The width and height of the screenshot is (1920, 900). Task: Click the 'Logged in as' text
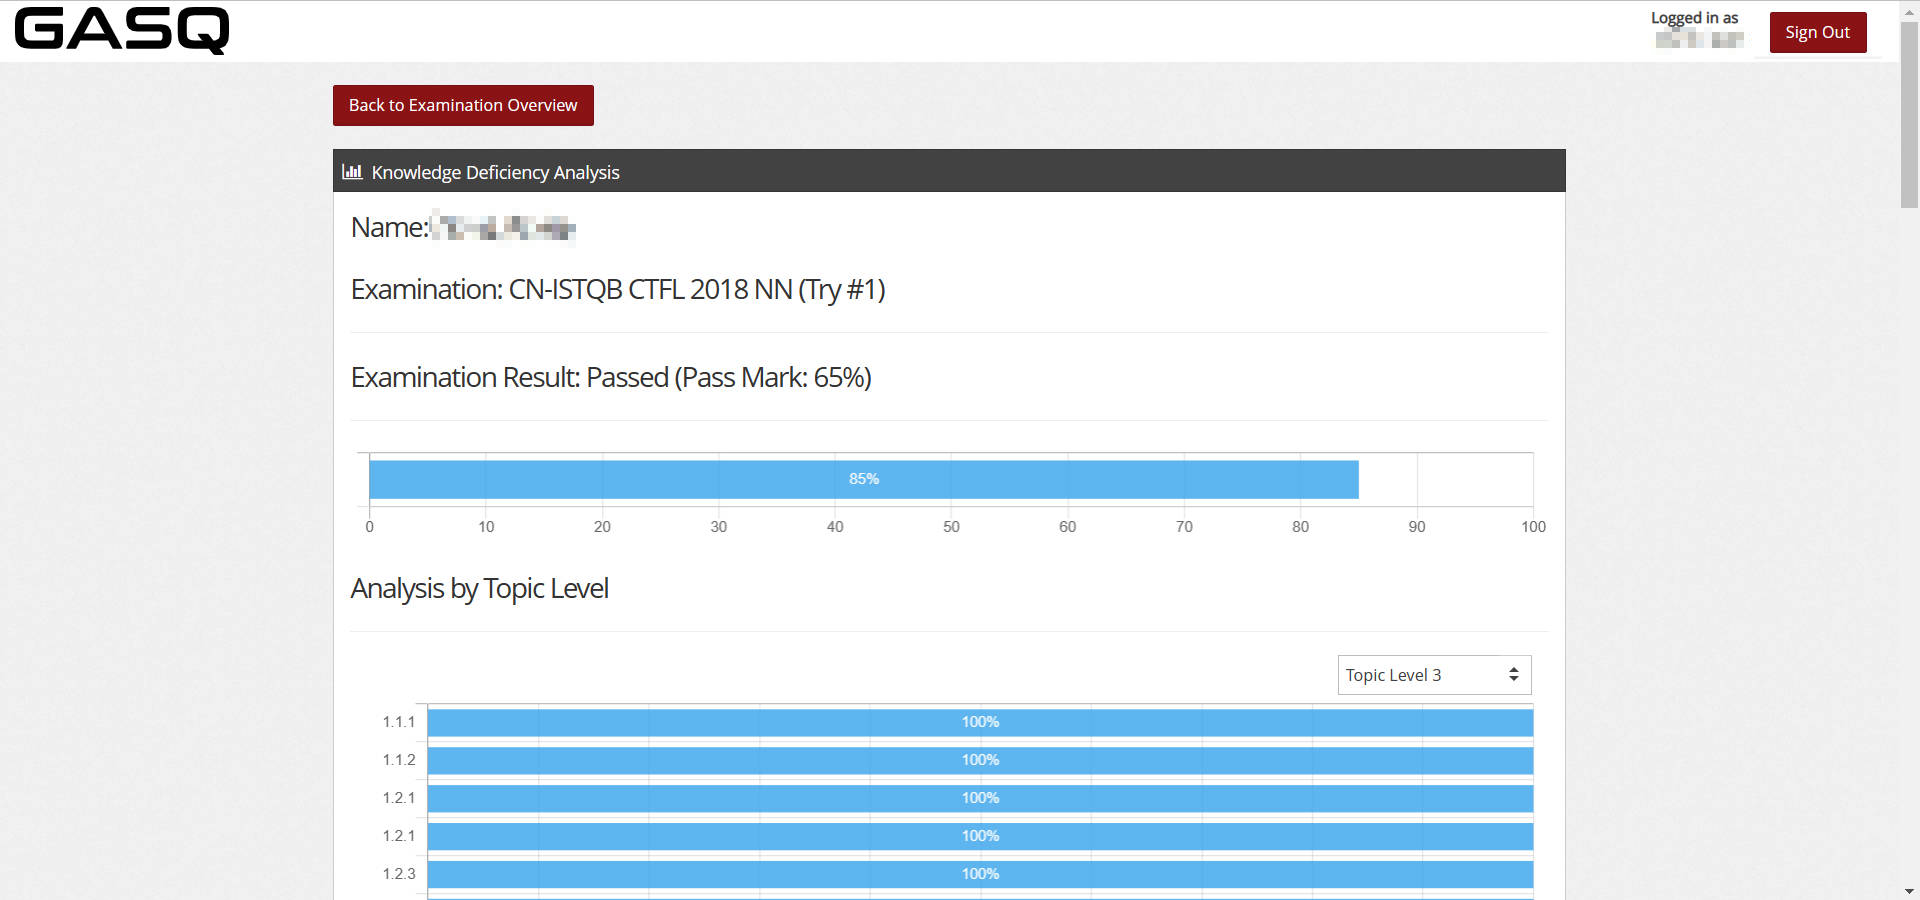pyautogui.click(x=1694, y=18)
